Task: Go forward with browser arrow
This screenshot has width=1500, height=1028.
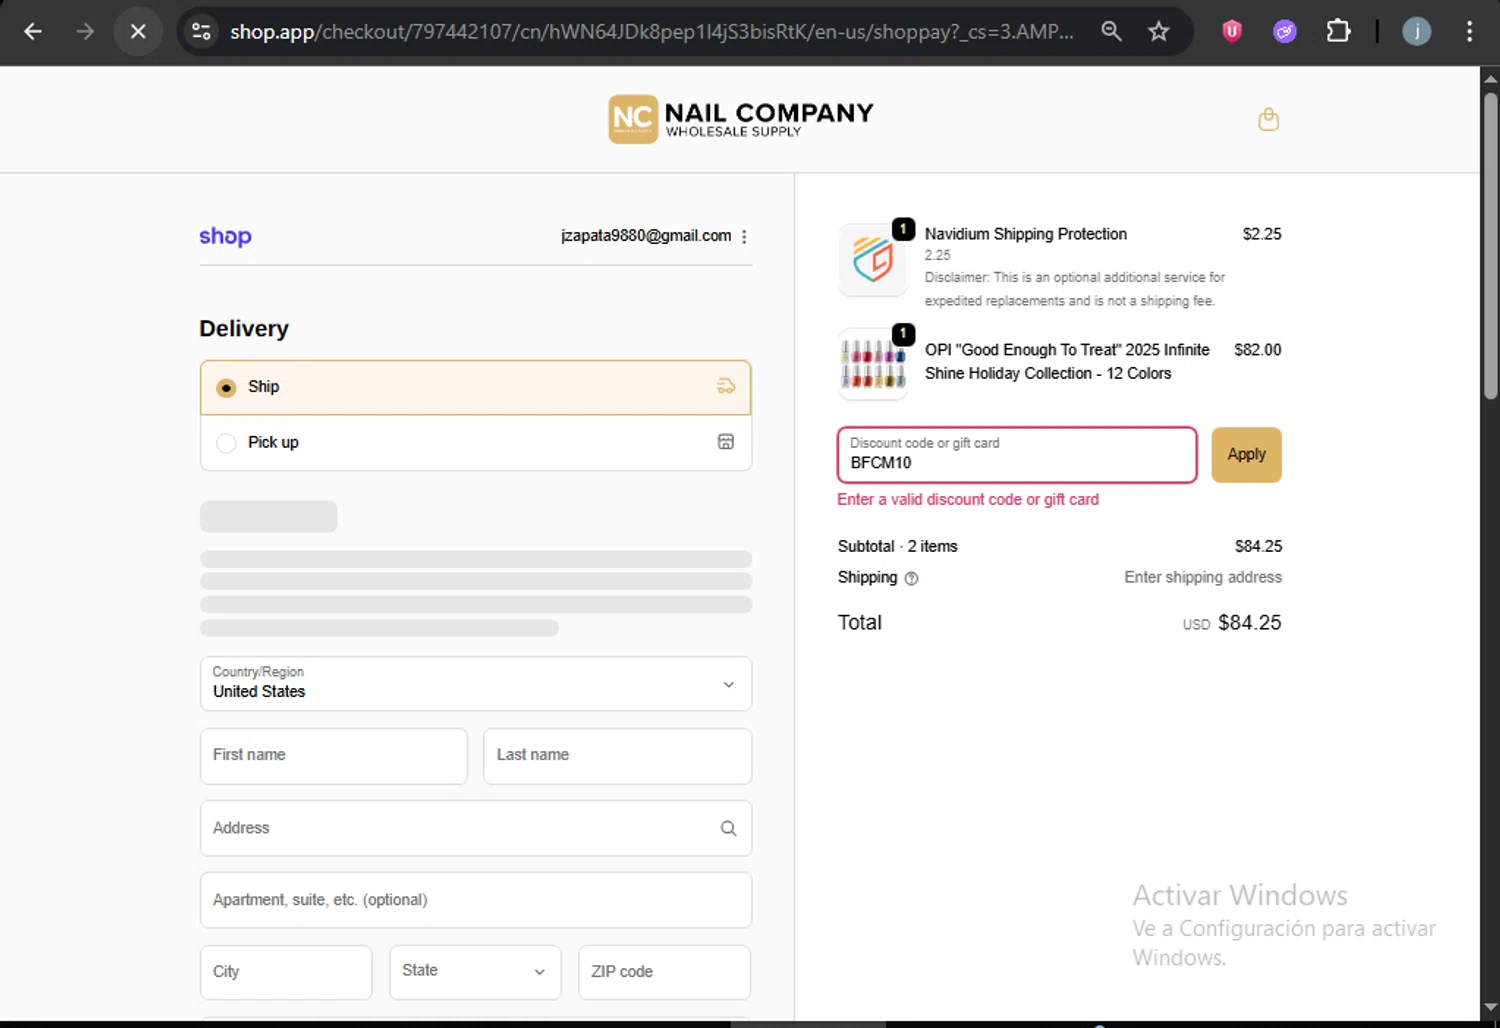Action: 85,31
